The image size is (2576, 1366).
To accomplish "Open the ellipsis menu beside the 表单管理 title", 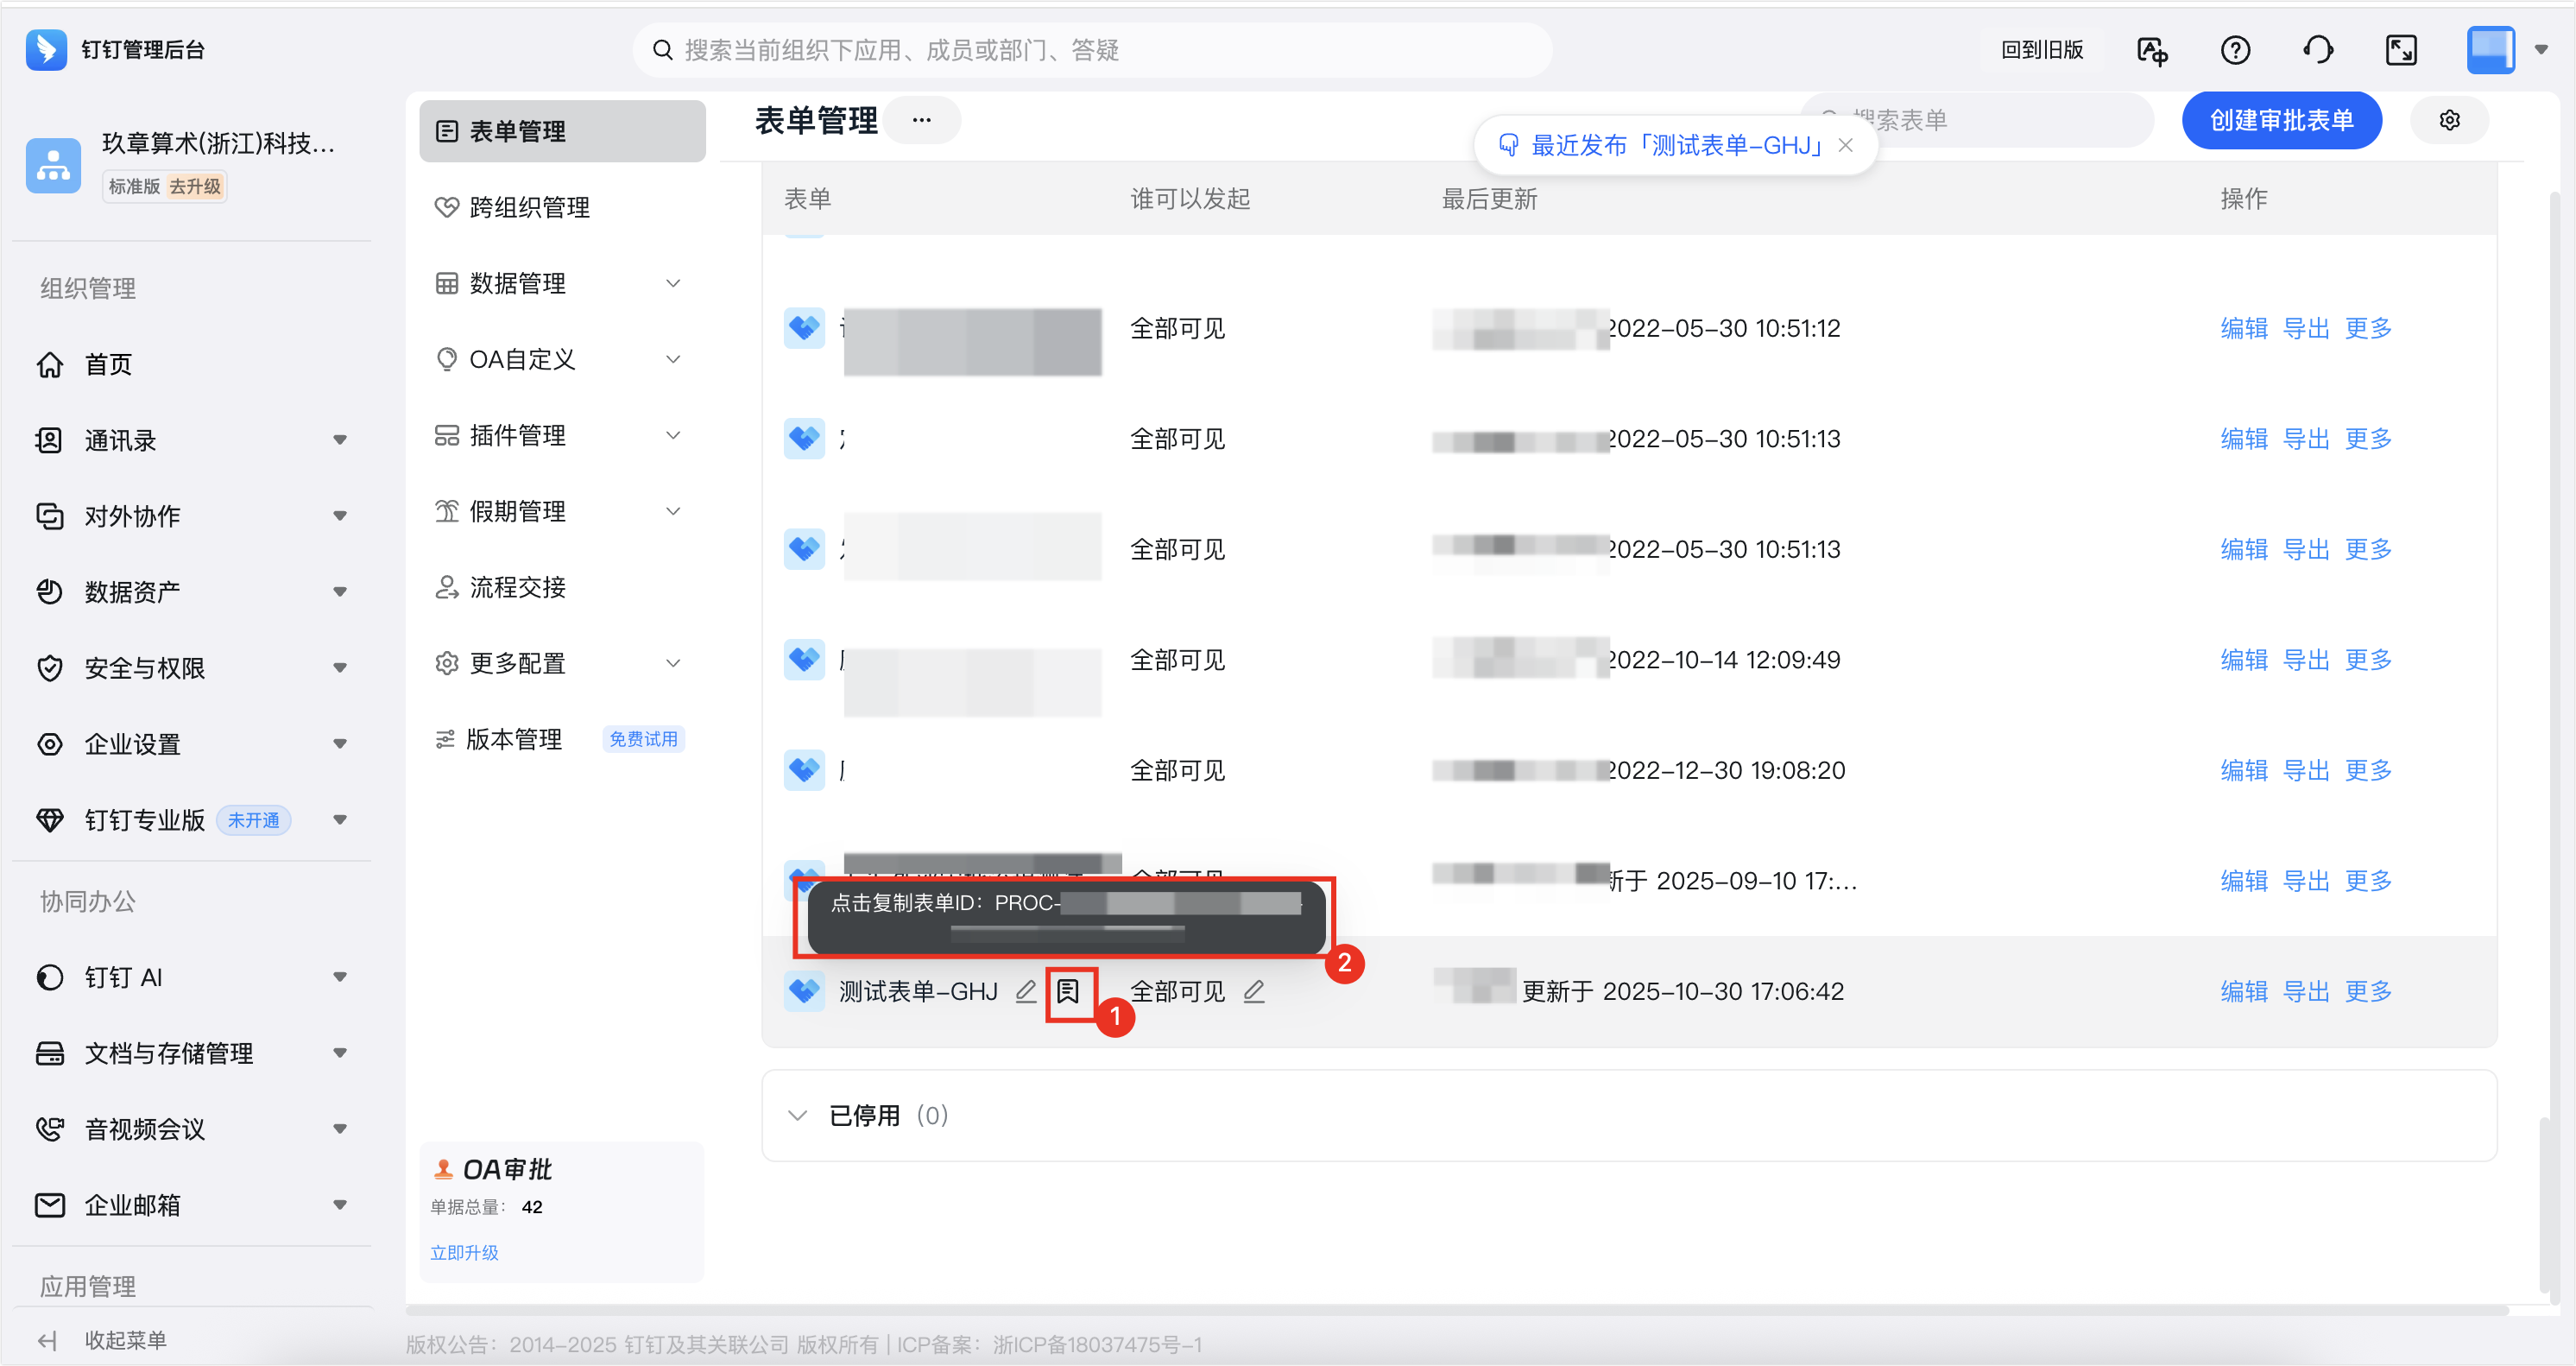I will (921, 120).
